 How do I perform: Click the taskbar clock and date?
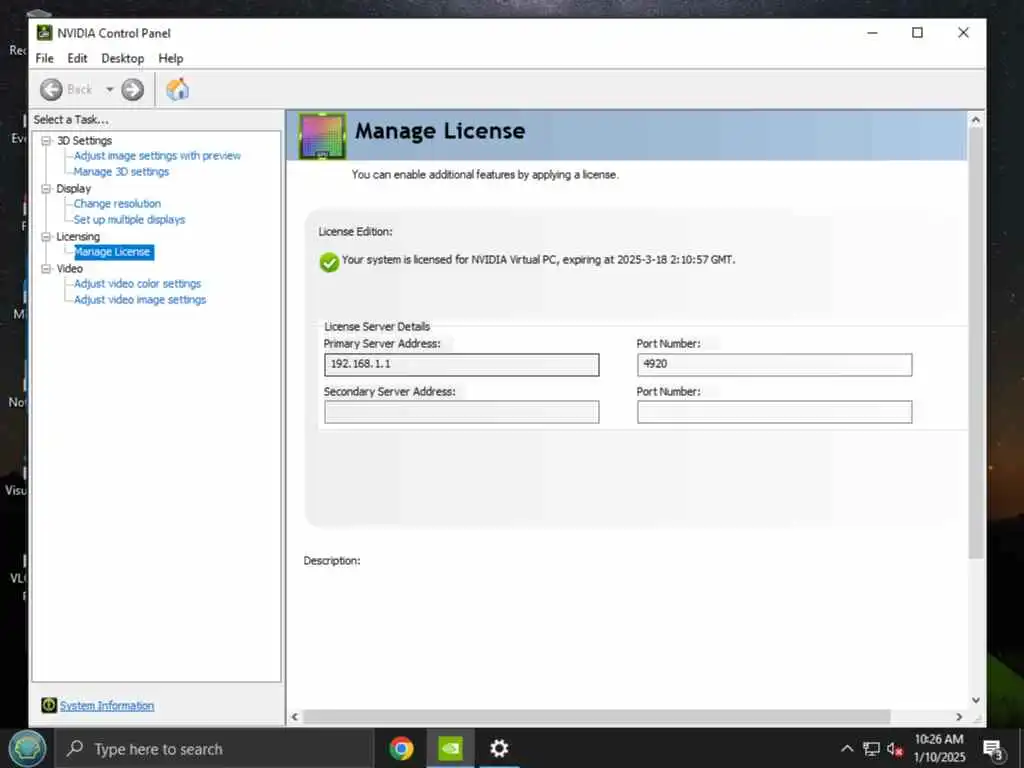(938, 748)
